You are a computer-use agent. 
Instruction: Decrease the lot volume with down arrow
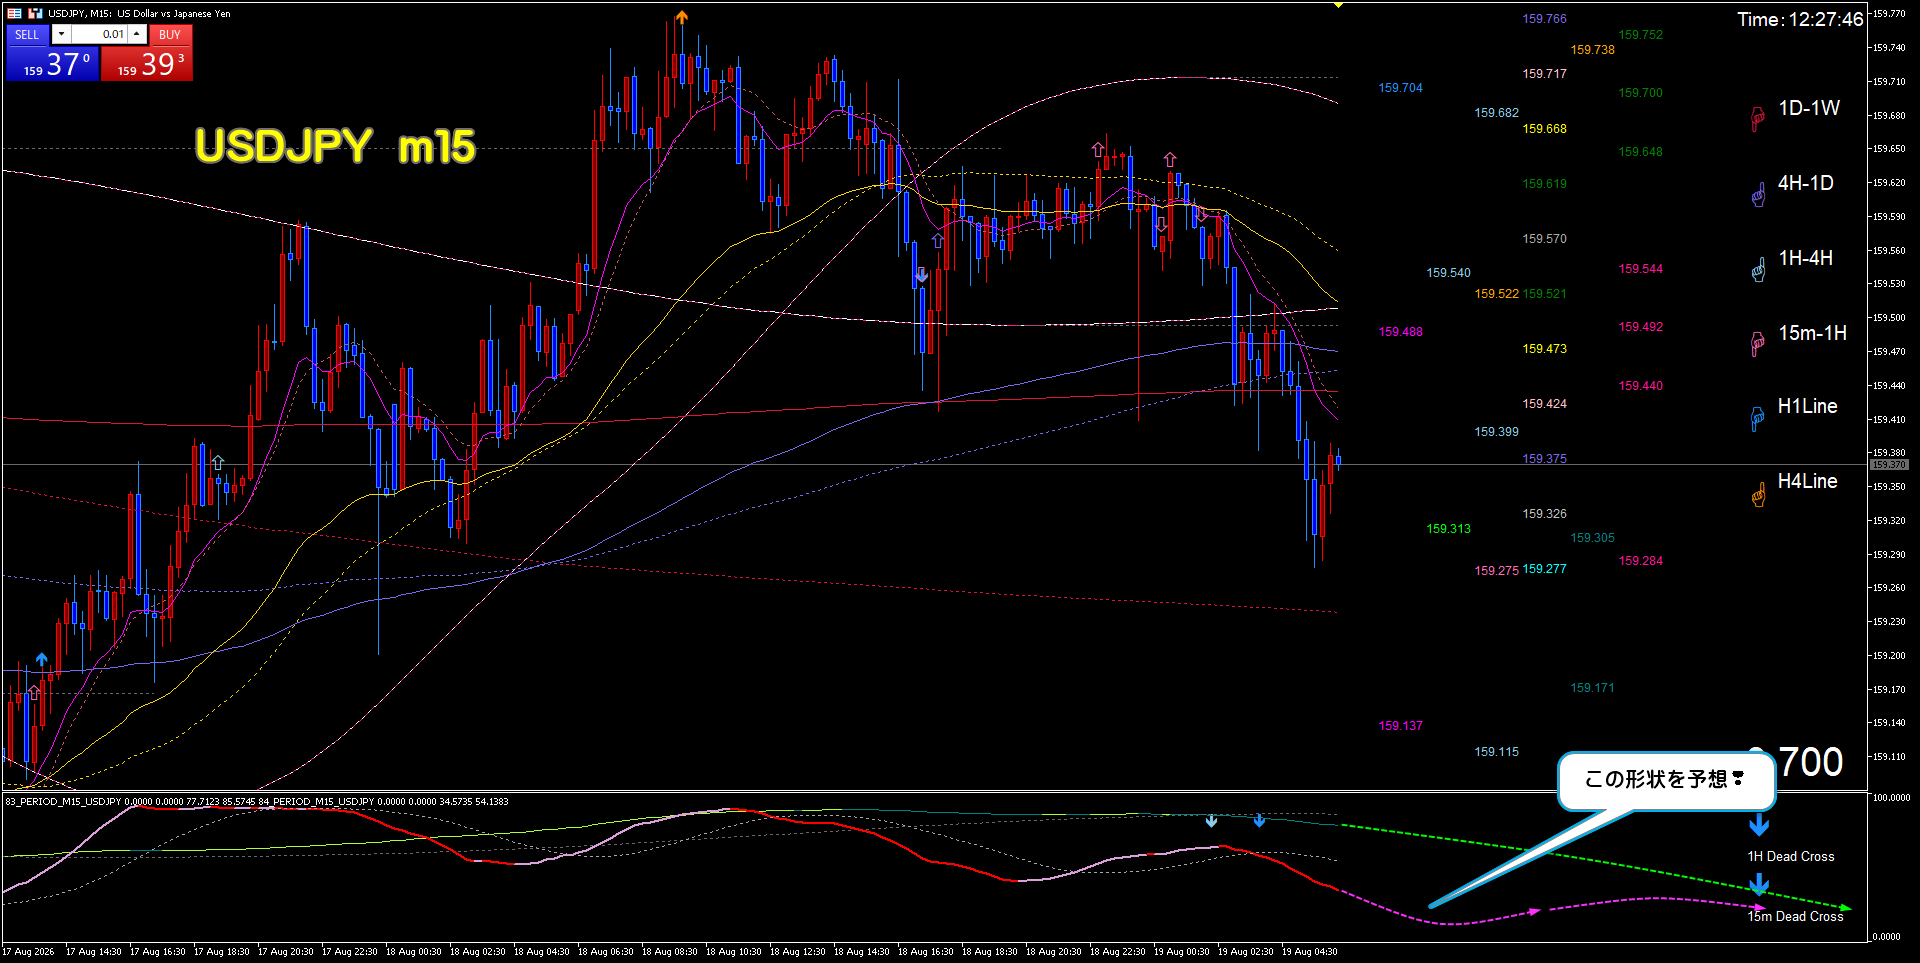tap(61, 34)
